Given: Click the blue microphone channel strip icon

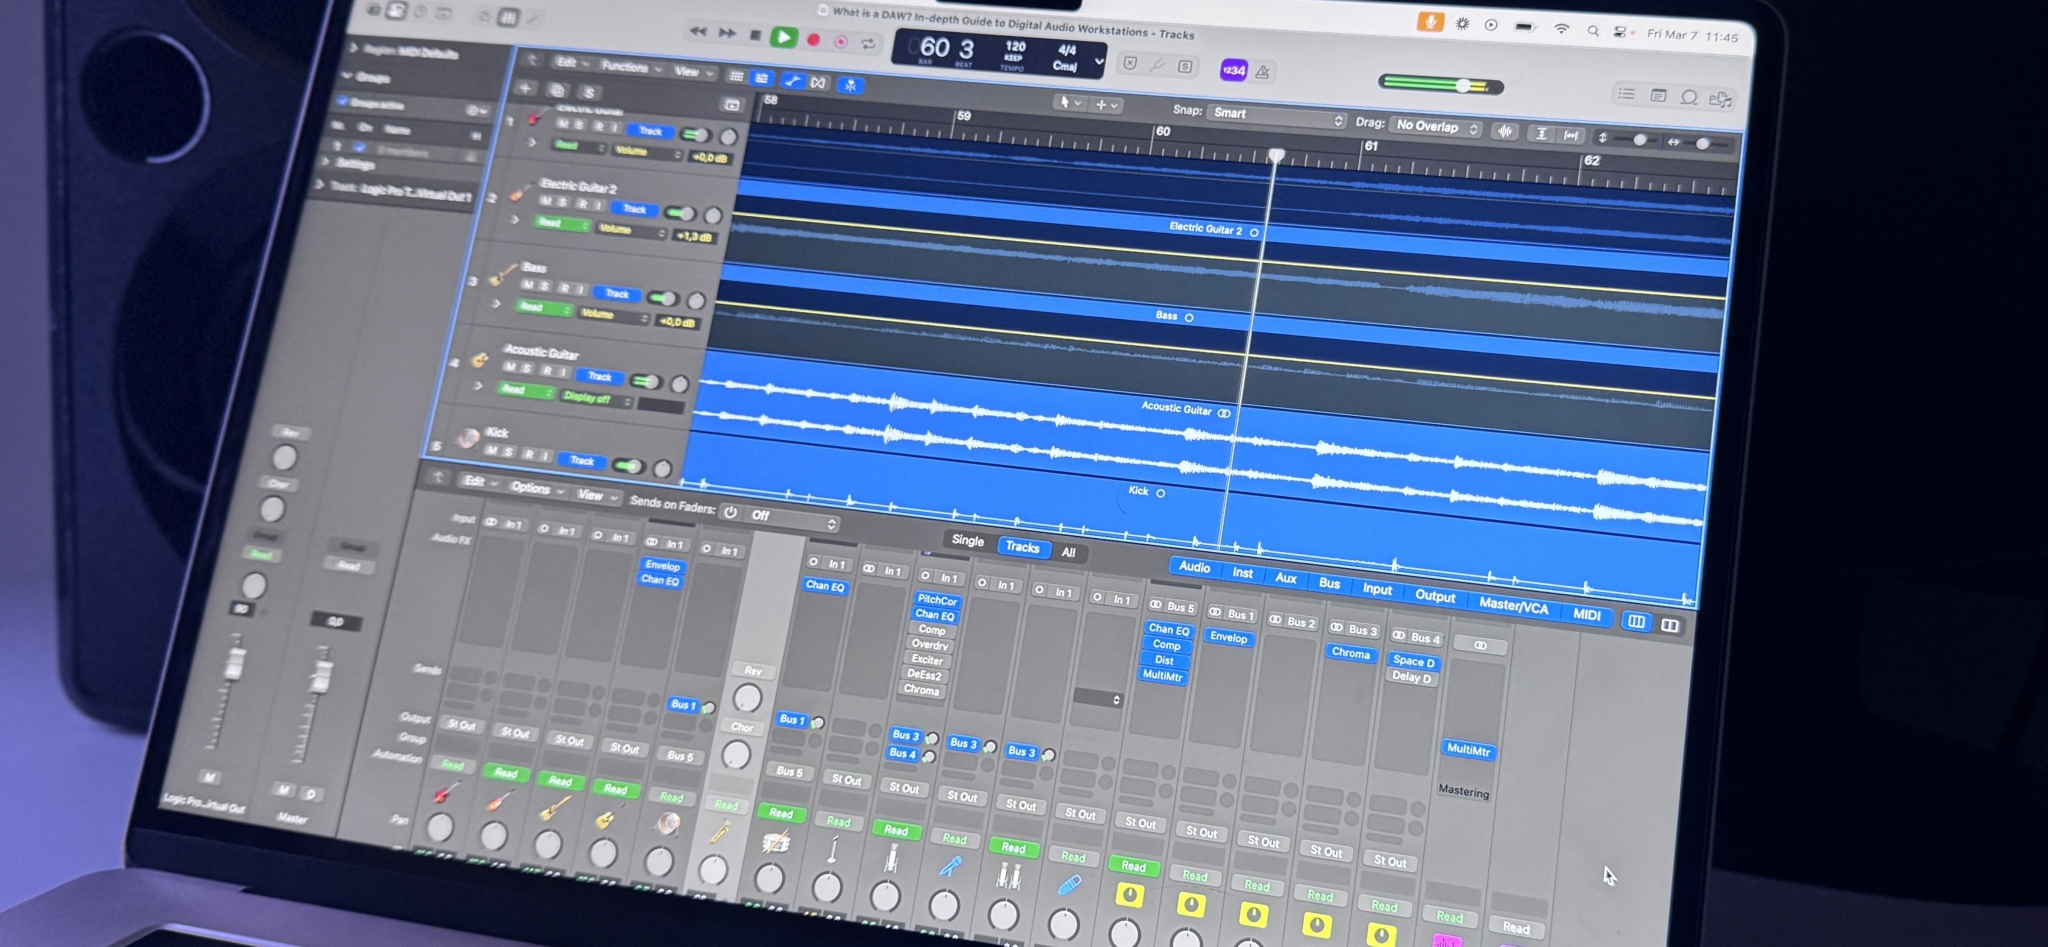Looking at the screenshot, I should [950, 866].
